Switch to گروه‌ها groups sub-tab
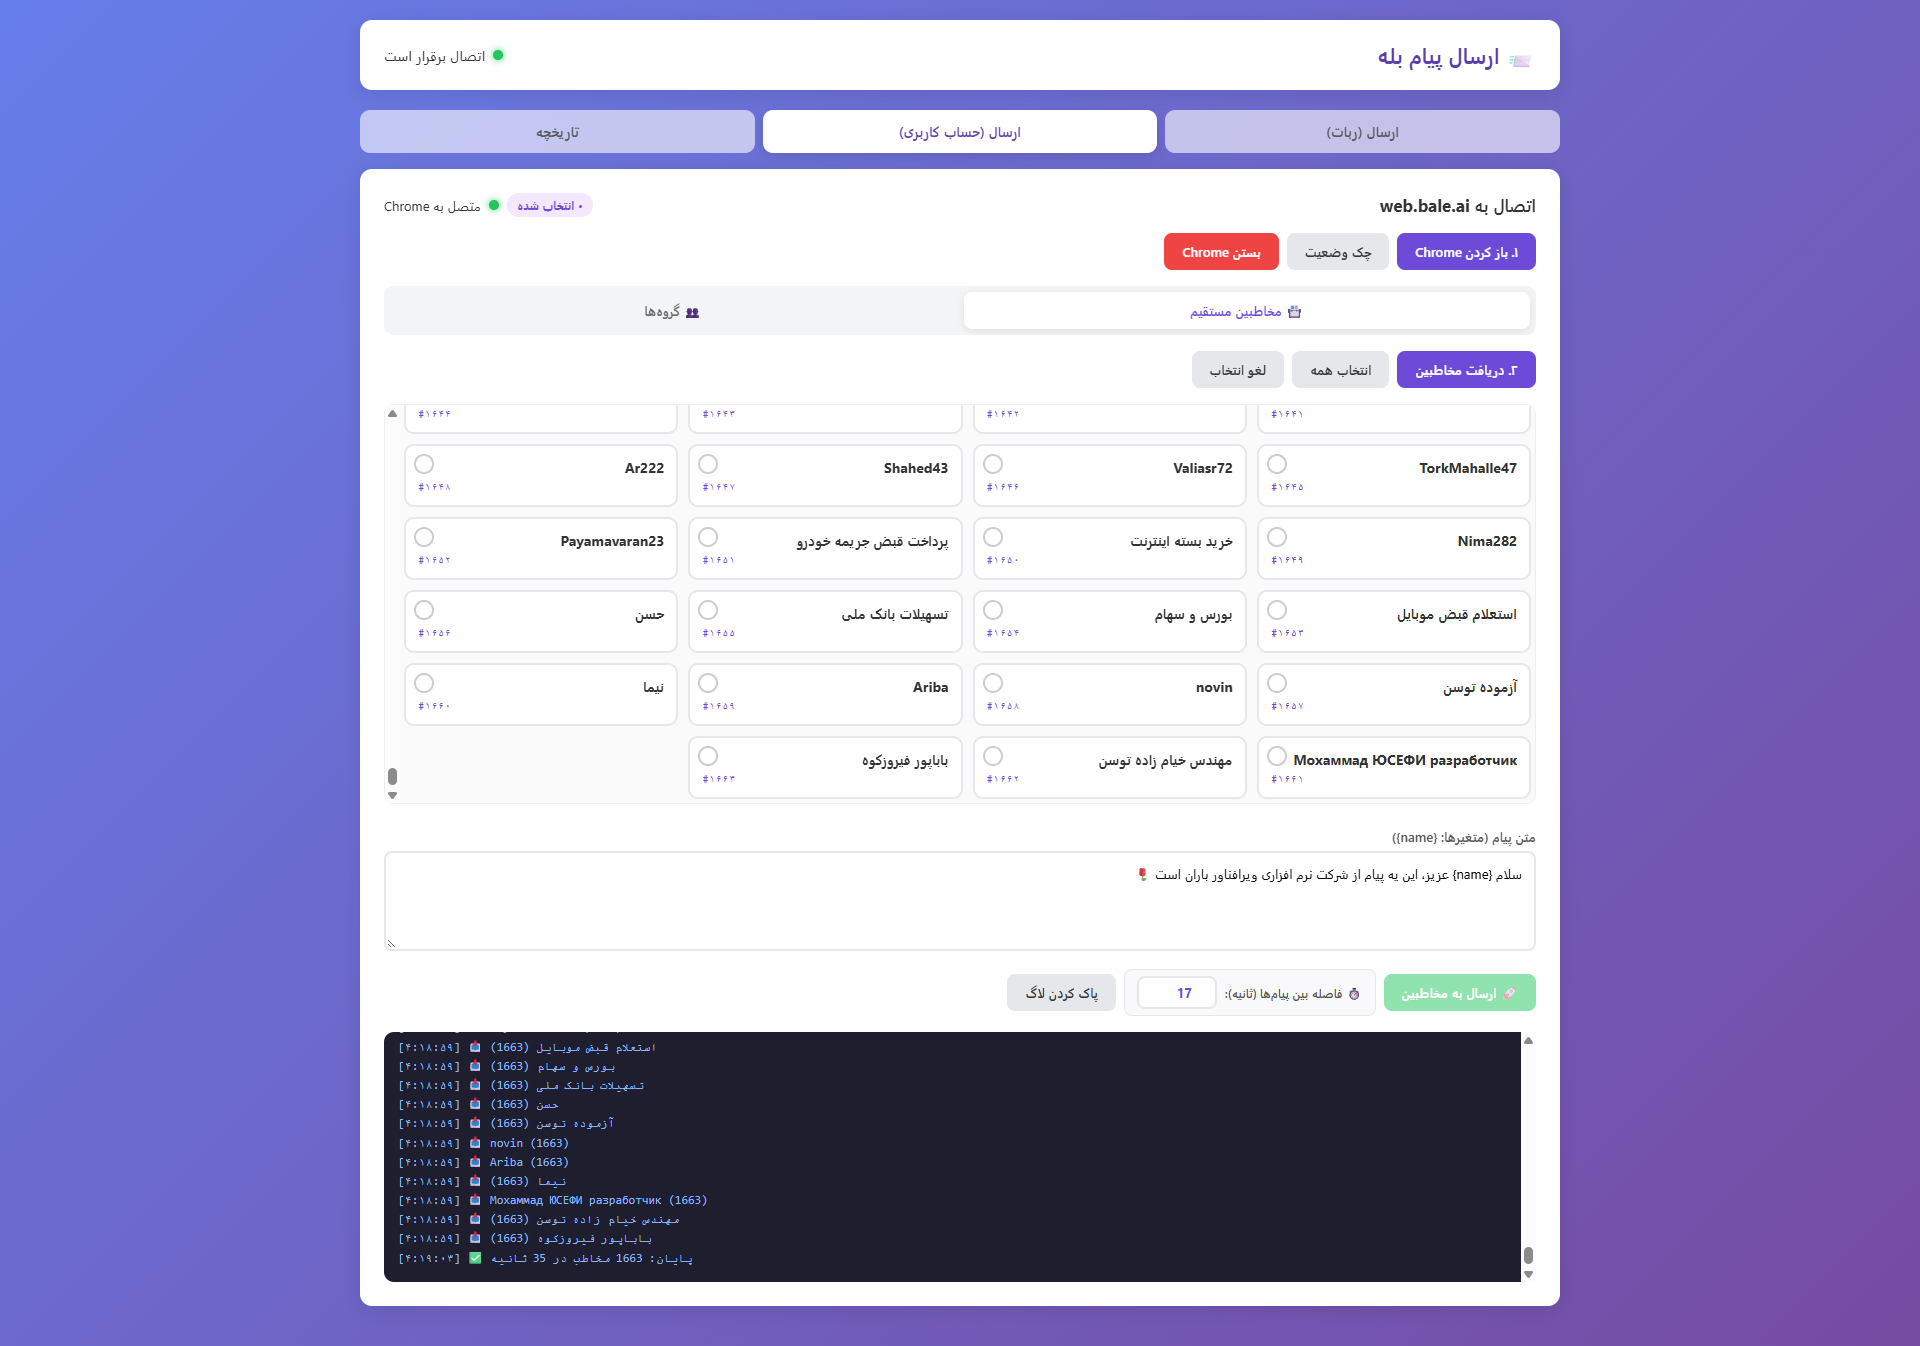This screenshot has width=1920, height=1346. pos(672,311)
